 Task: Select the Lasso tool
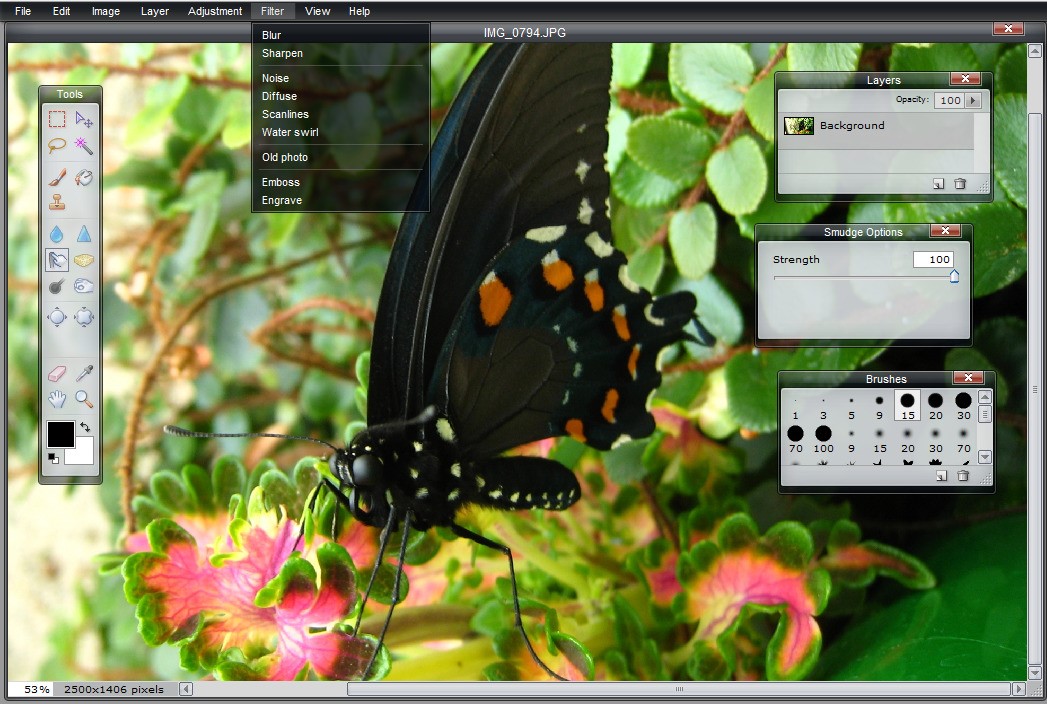[57, 146]
